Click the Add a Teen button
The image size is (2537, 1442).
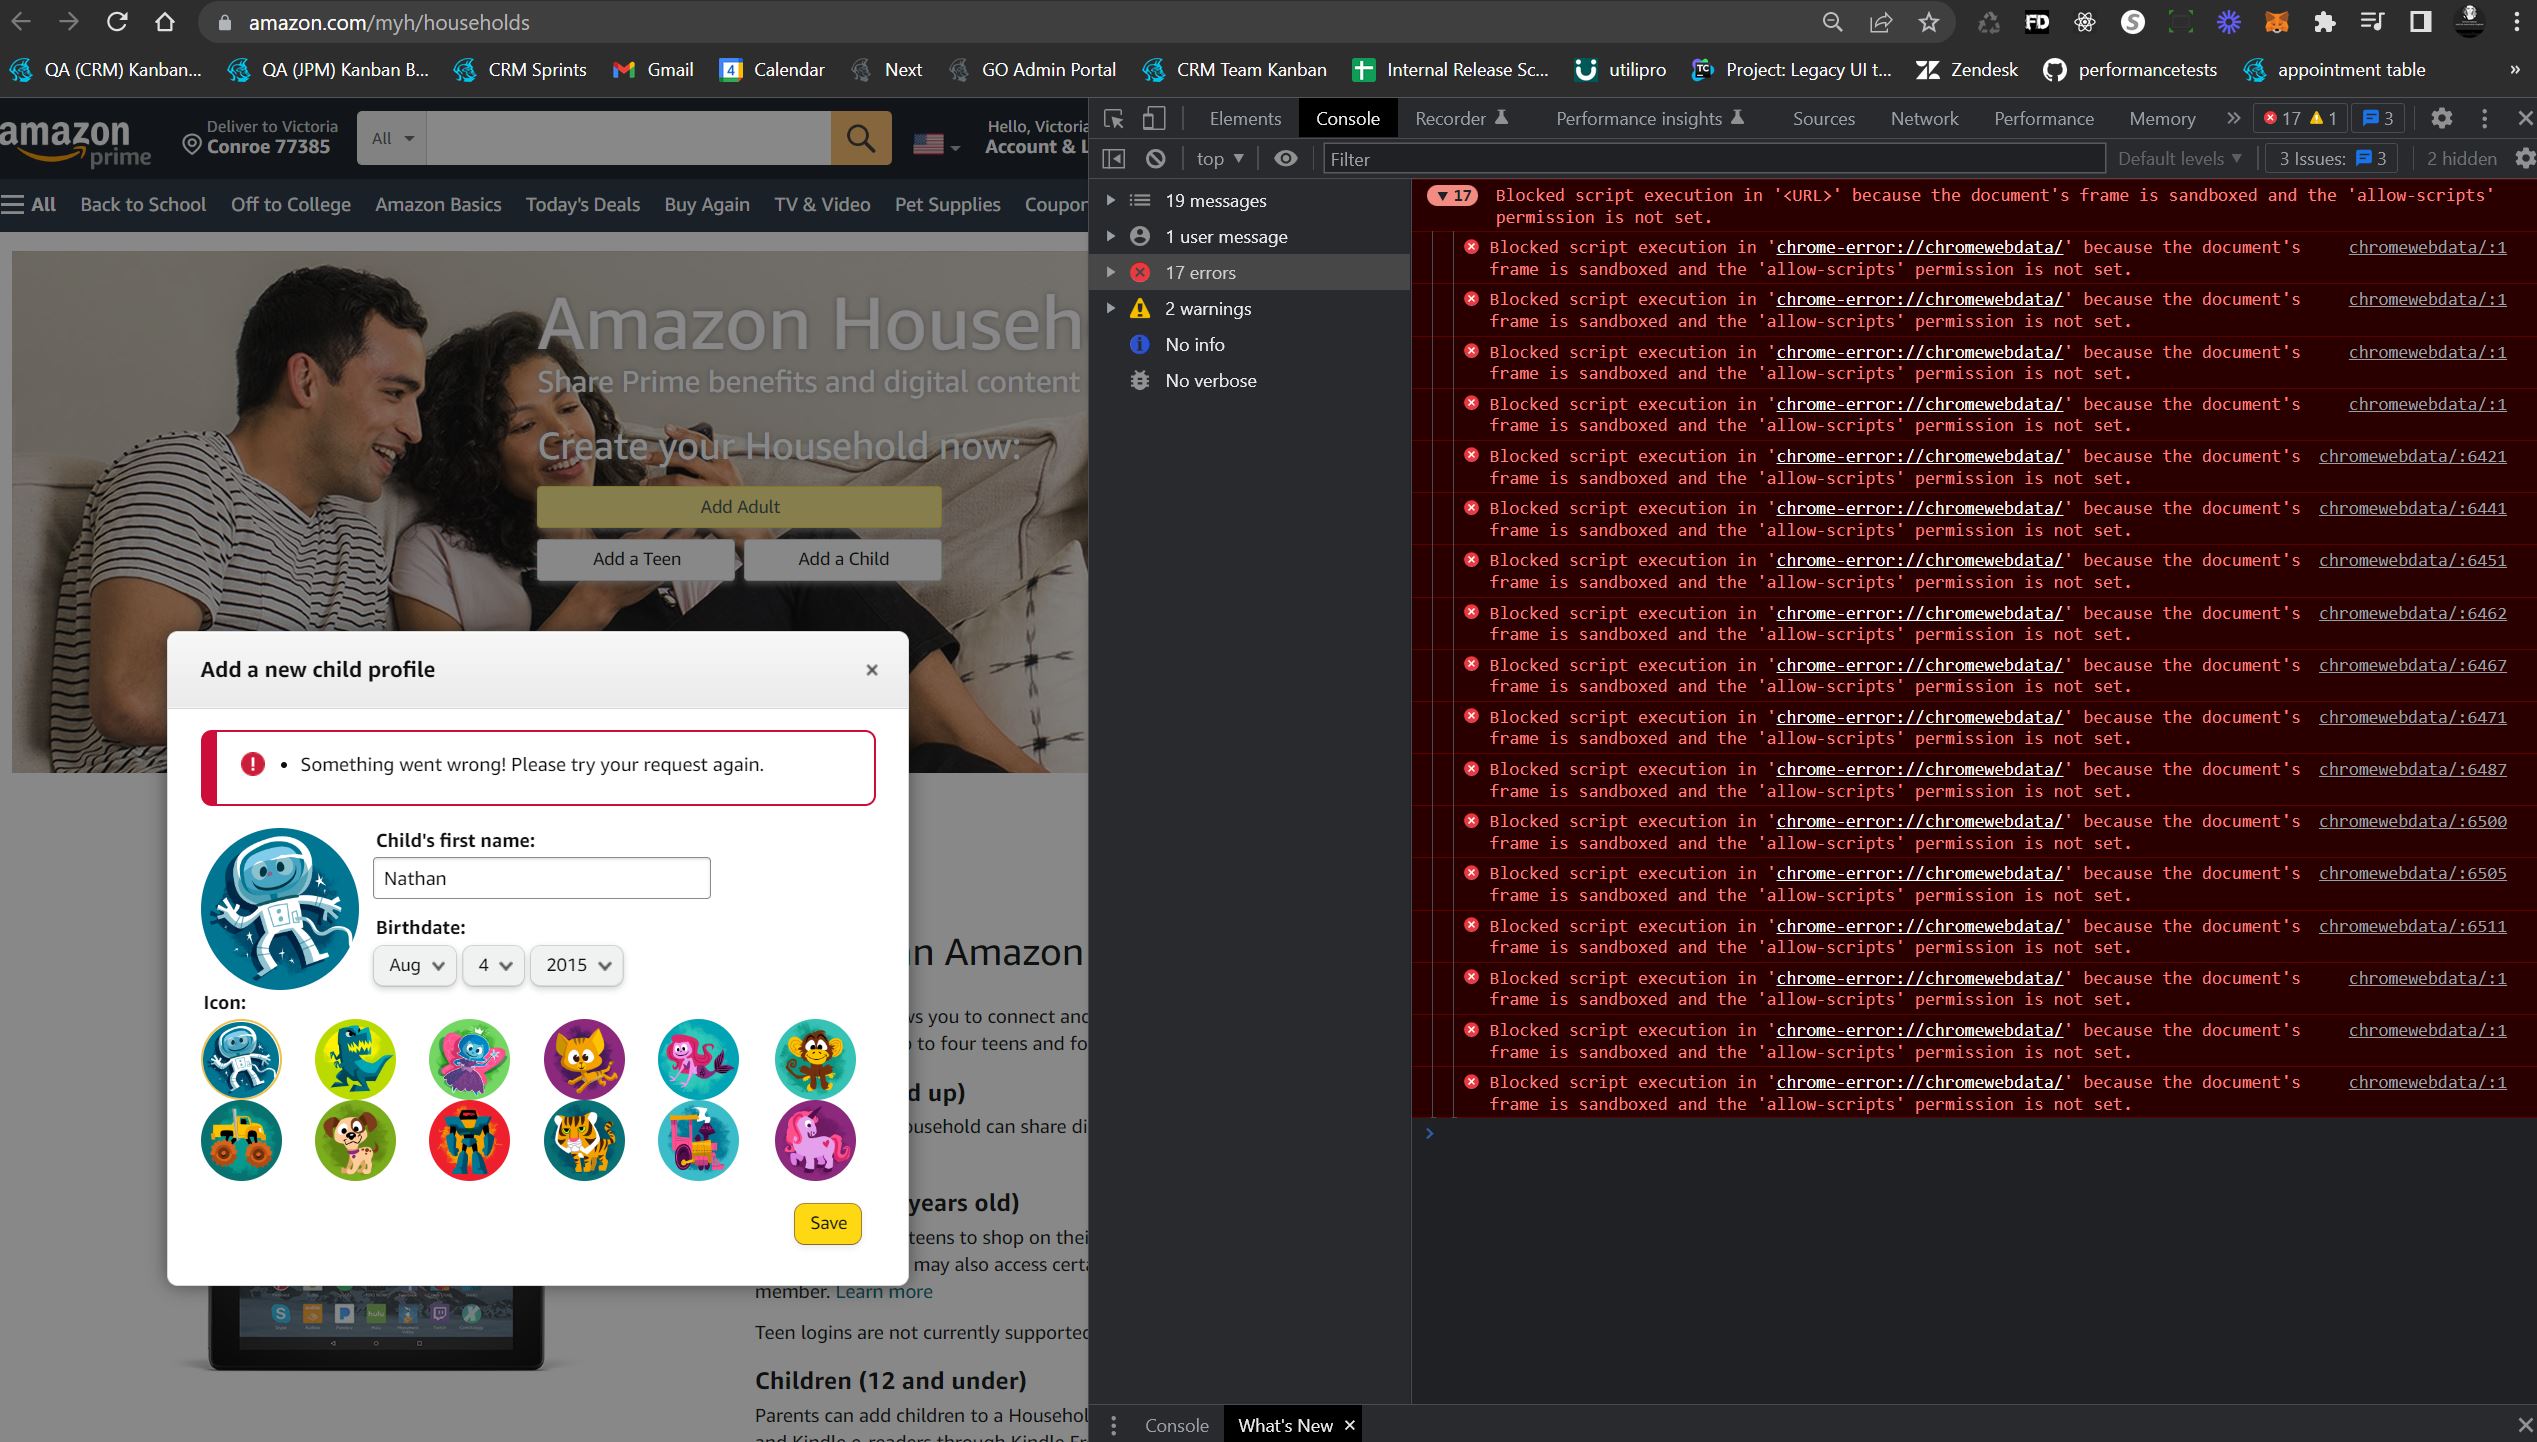[x=636, y=560]
